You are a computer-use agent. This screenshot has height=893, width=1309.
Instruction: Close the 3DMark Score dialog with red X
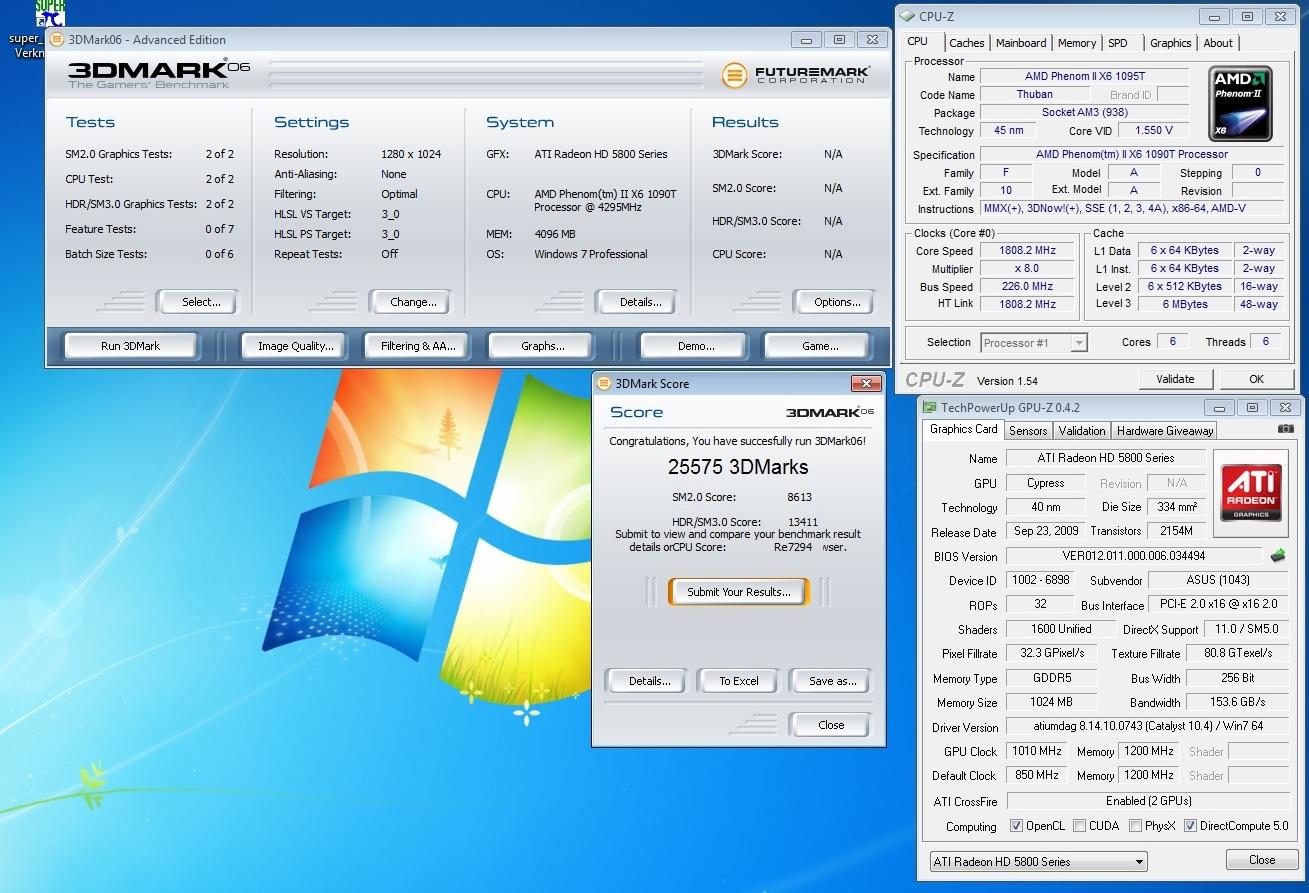(865, 383)
